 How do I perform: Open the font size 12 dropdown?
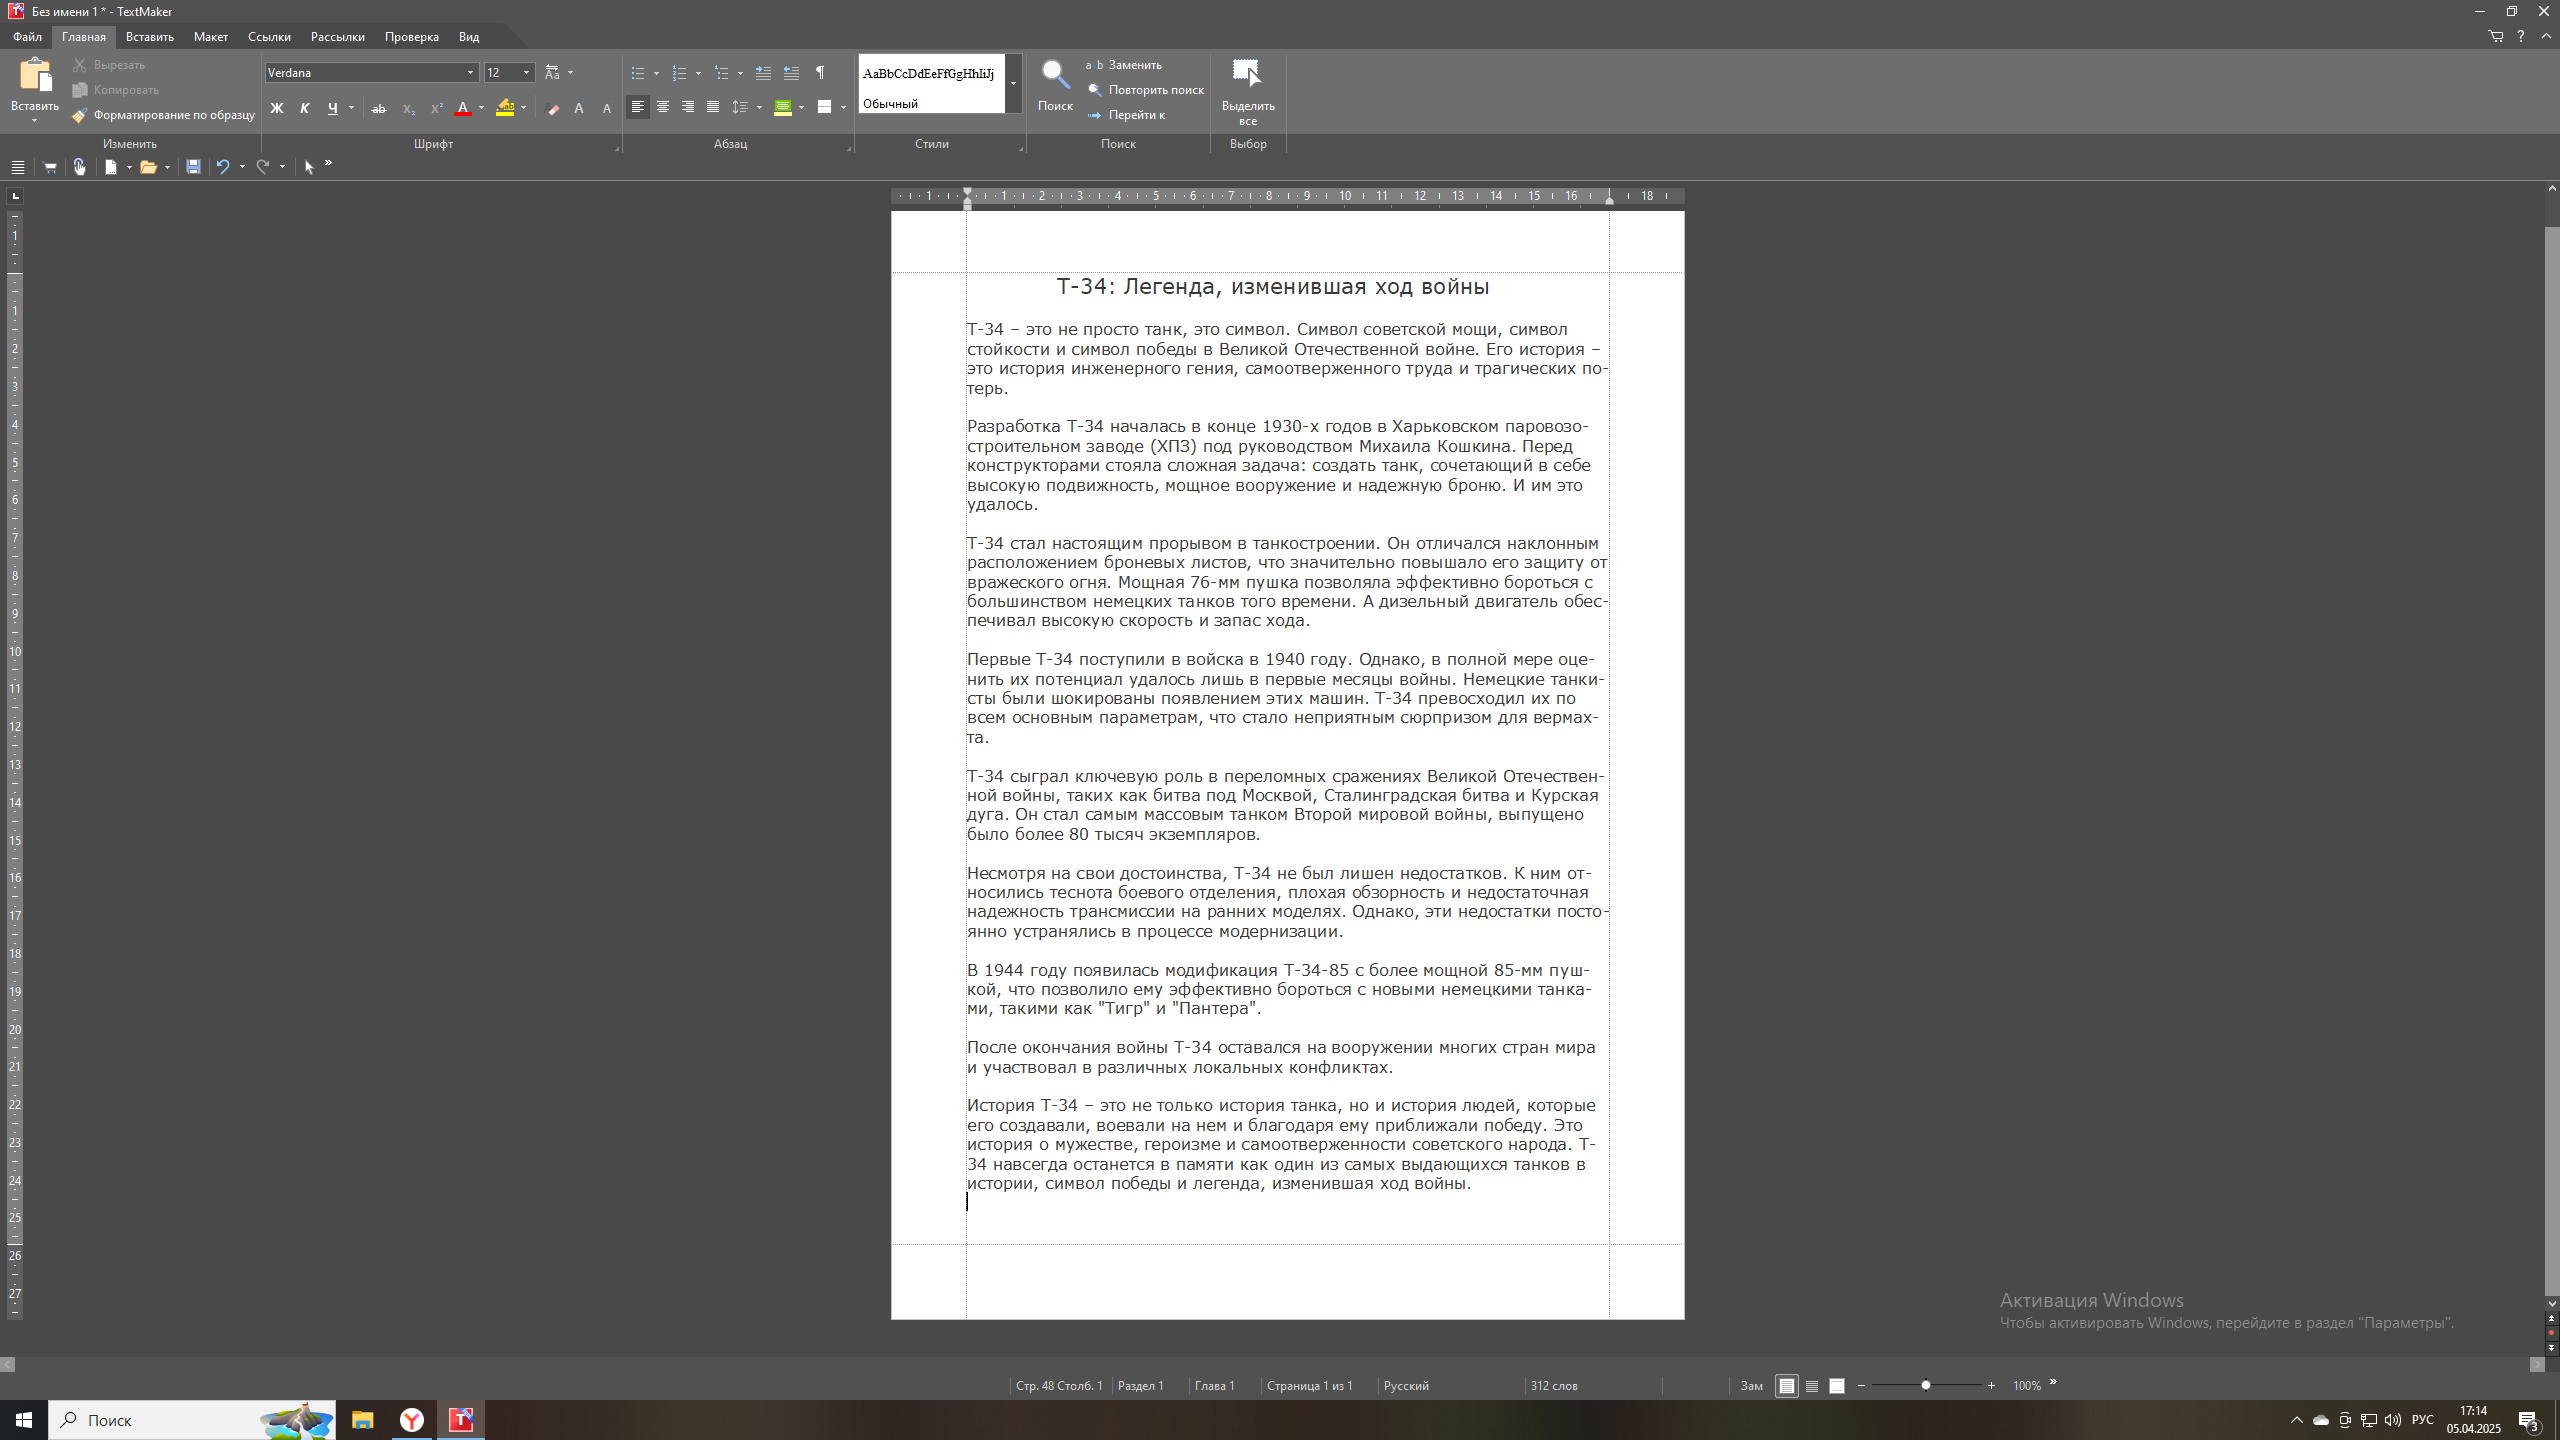click(526, 73)
